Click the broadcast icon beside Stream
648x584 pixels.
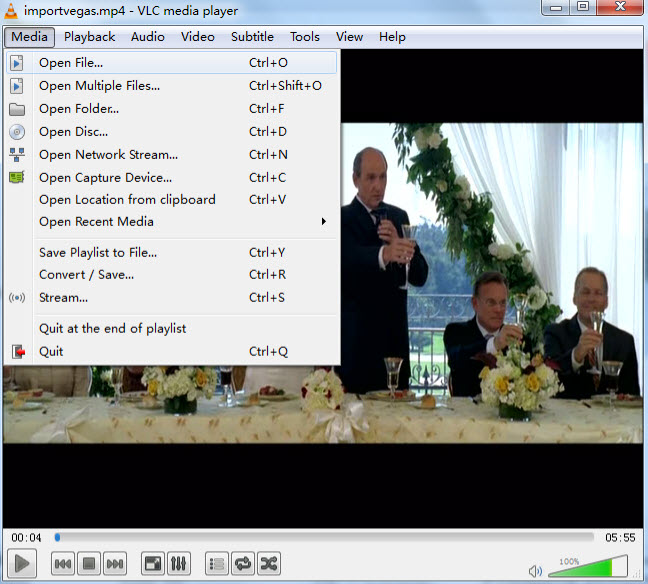click(17, 298)
